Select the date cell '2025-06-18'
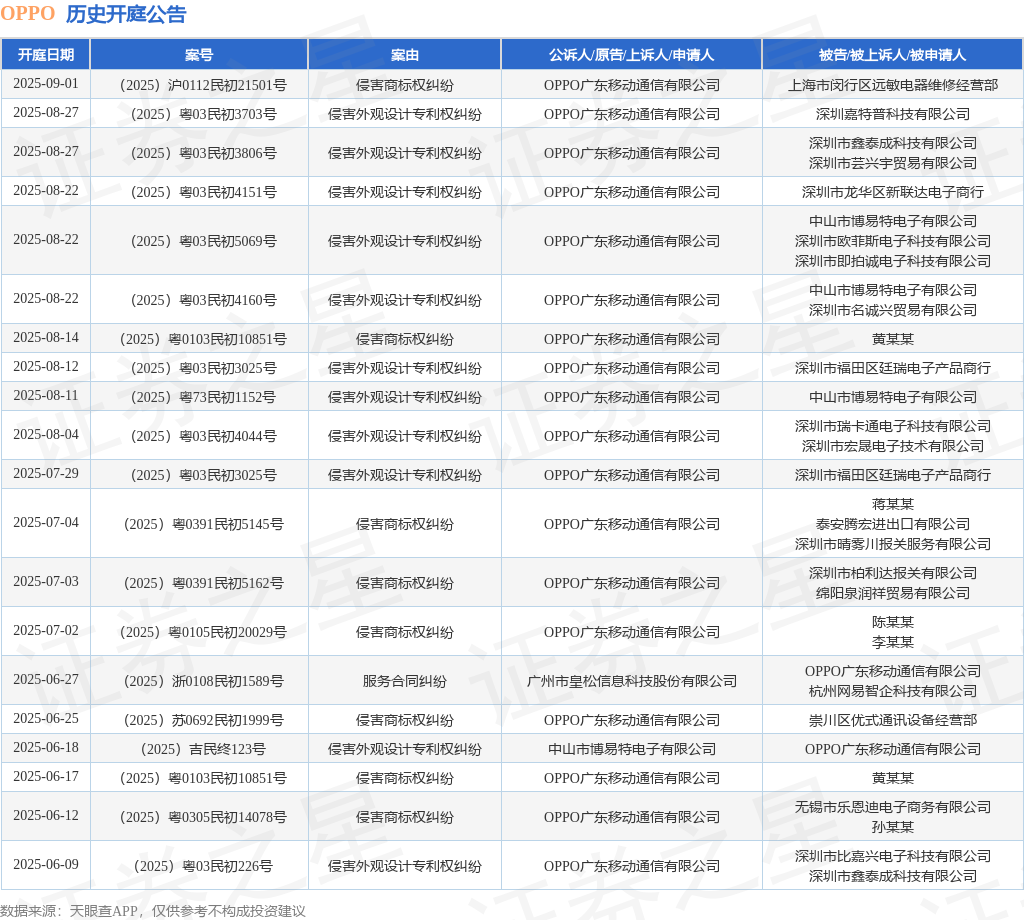 46,747
